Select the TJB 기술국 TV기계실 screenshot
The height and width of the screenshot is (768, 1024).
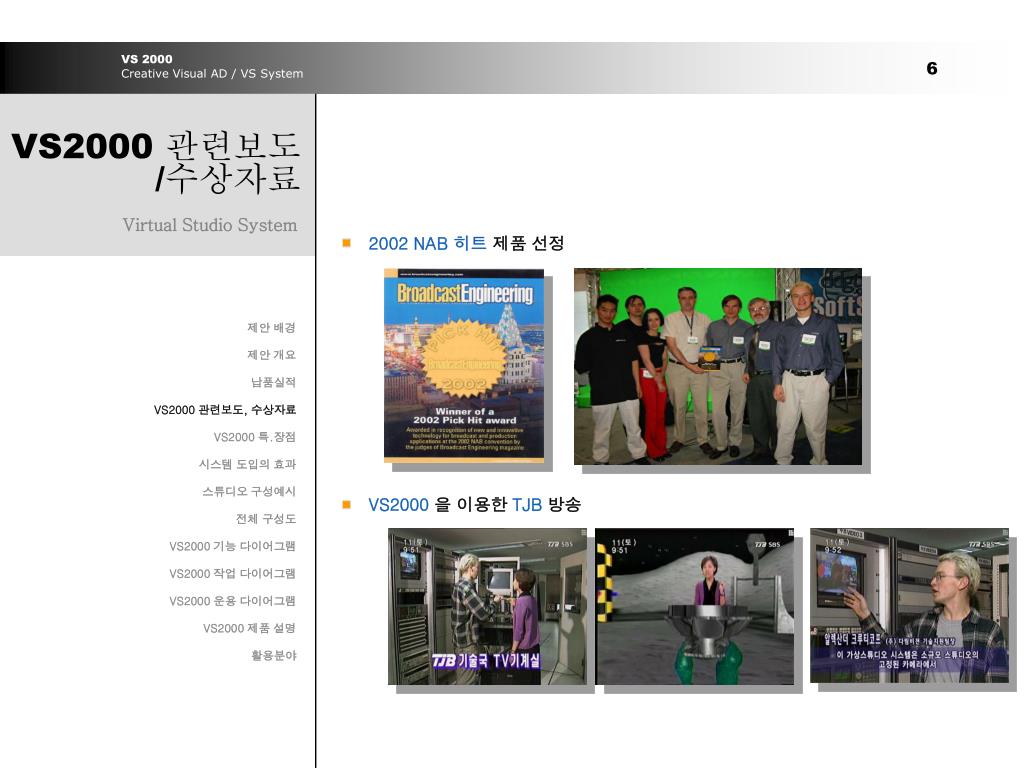[x=487, y=607]
